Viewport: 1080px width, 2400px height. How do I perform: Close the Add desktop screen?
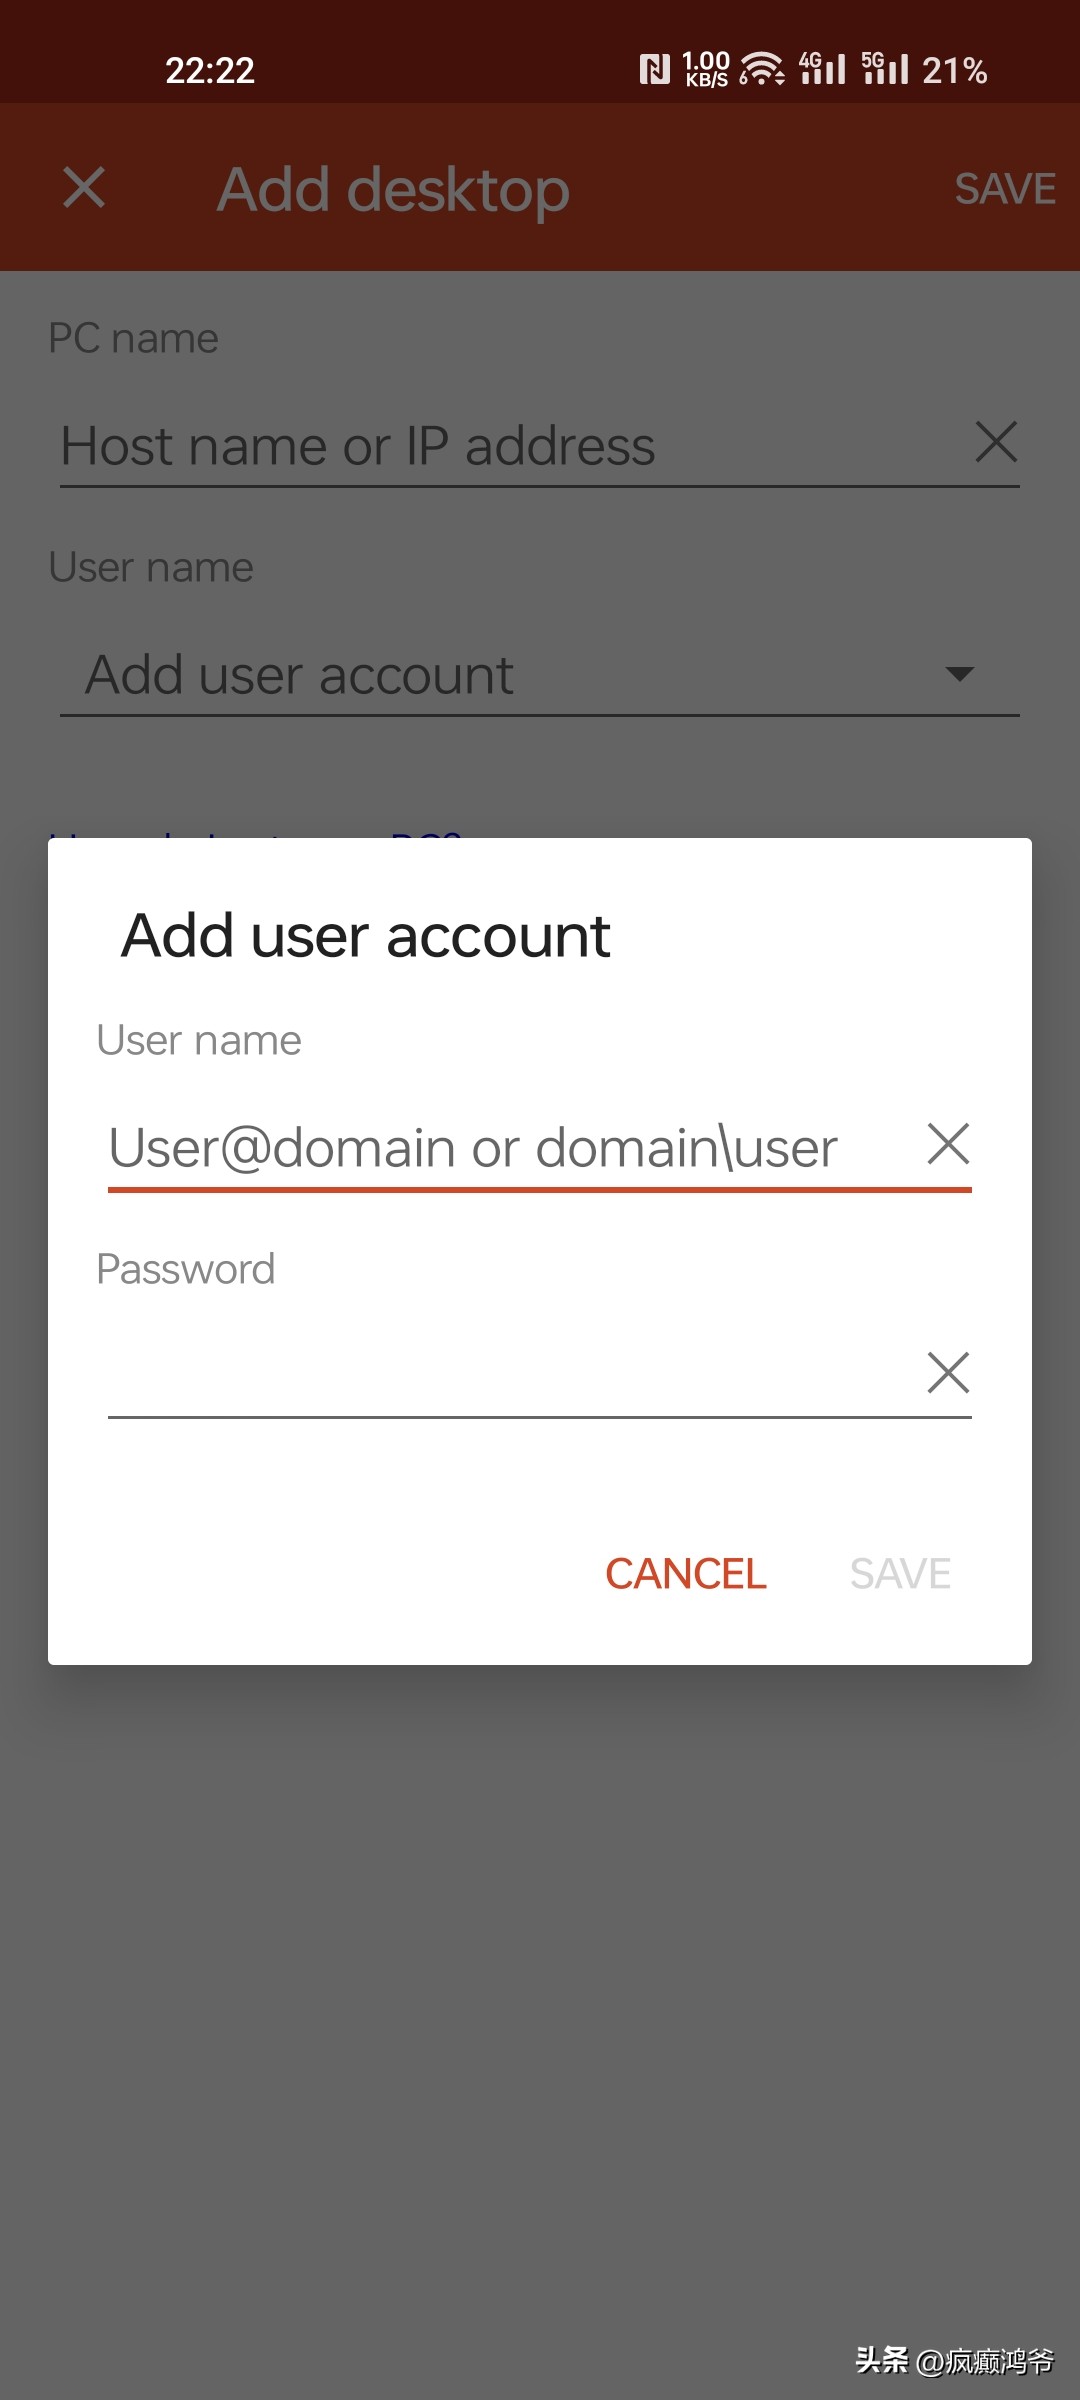(x=84, y=188)
